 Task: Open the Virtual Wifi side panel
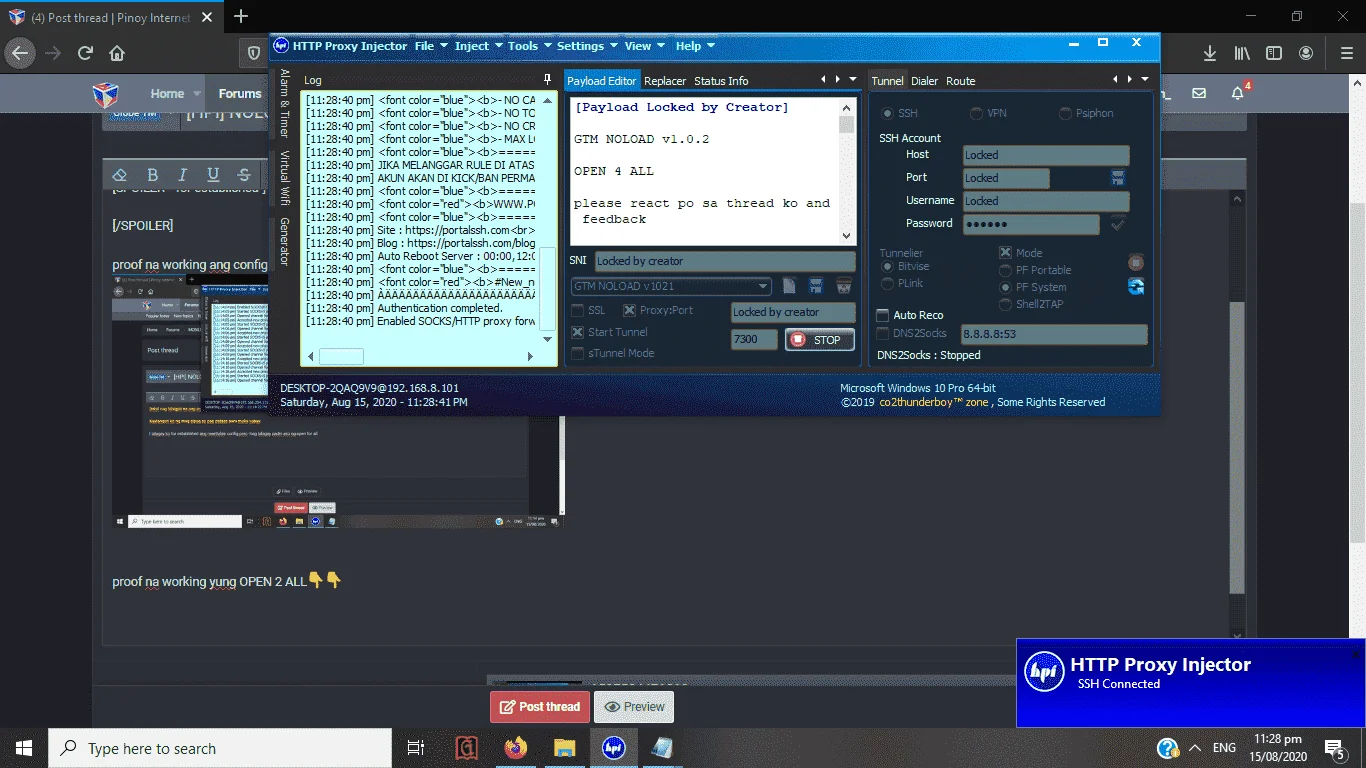click(284, 178)
